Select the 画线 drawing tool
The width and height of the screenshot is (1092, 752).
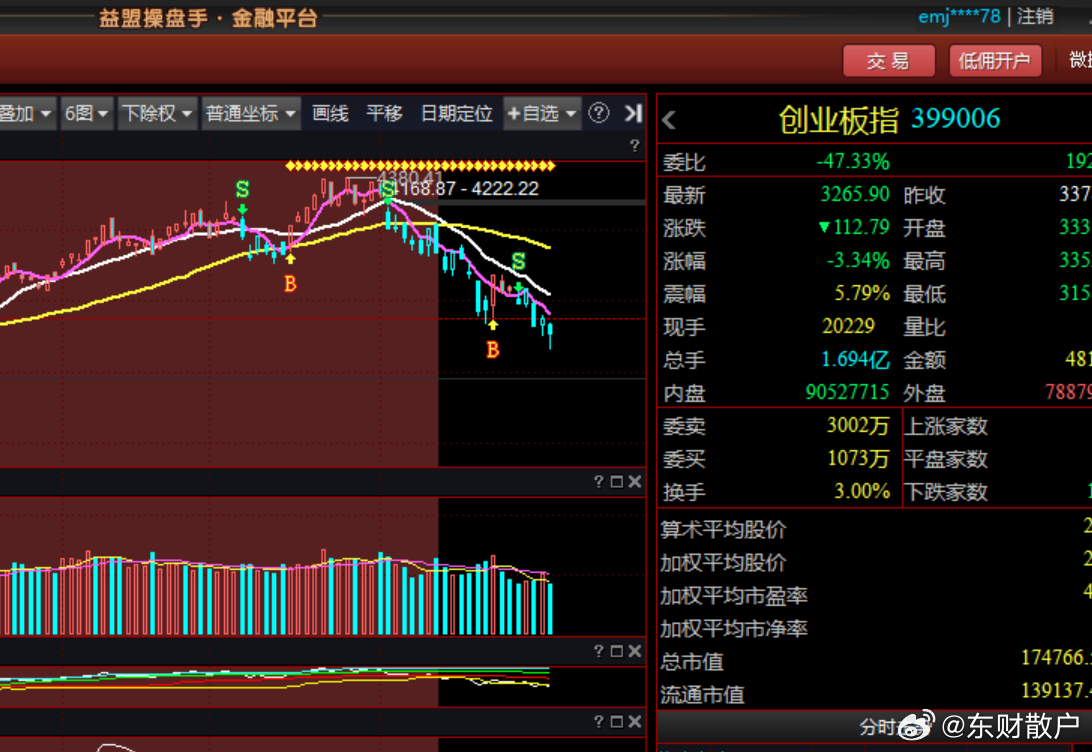pyautogui.click(x=330, y=113)
